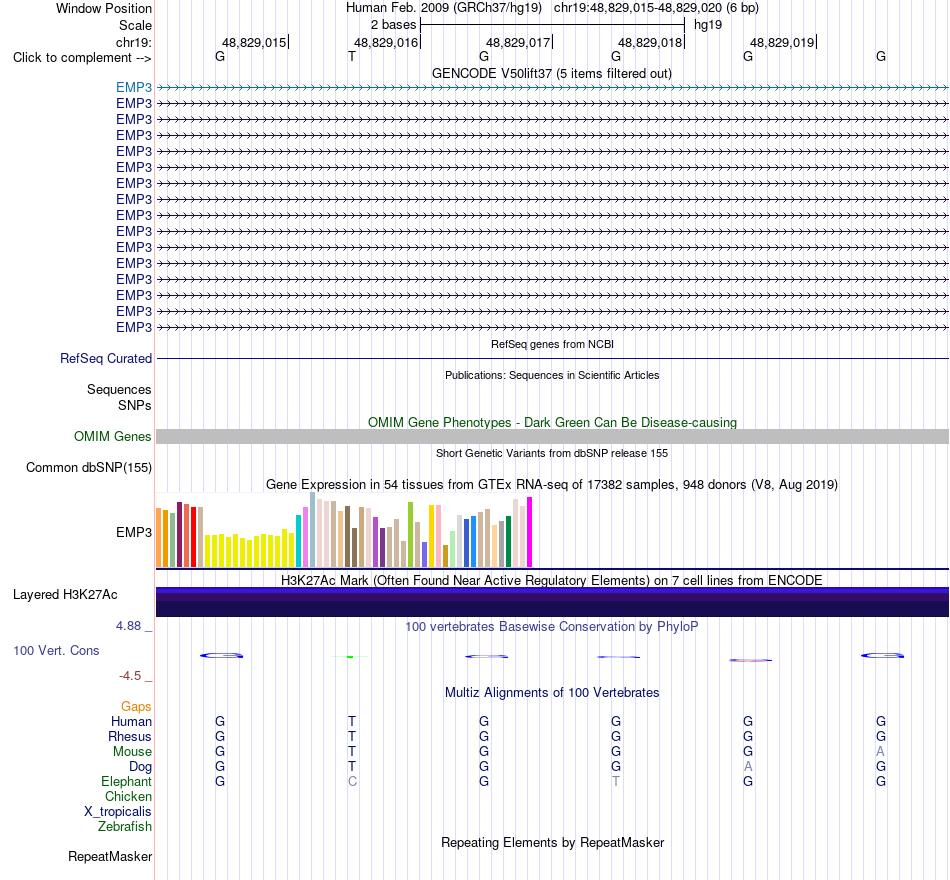Click the 100 Vert. Cons label
The image size is (950, 880).
pyautogui.click(x=56, y=650)
